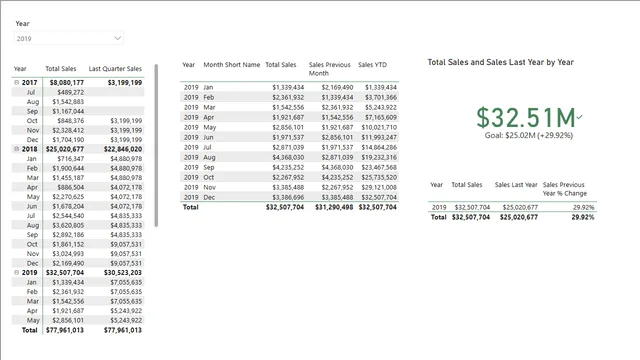Image resolution: width=640 pixels, height=360 pixels.
Task: Collapse the 2018 year row in matrix
Action: coord(17,149)
